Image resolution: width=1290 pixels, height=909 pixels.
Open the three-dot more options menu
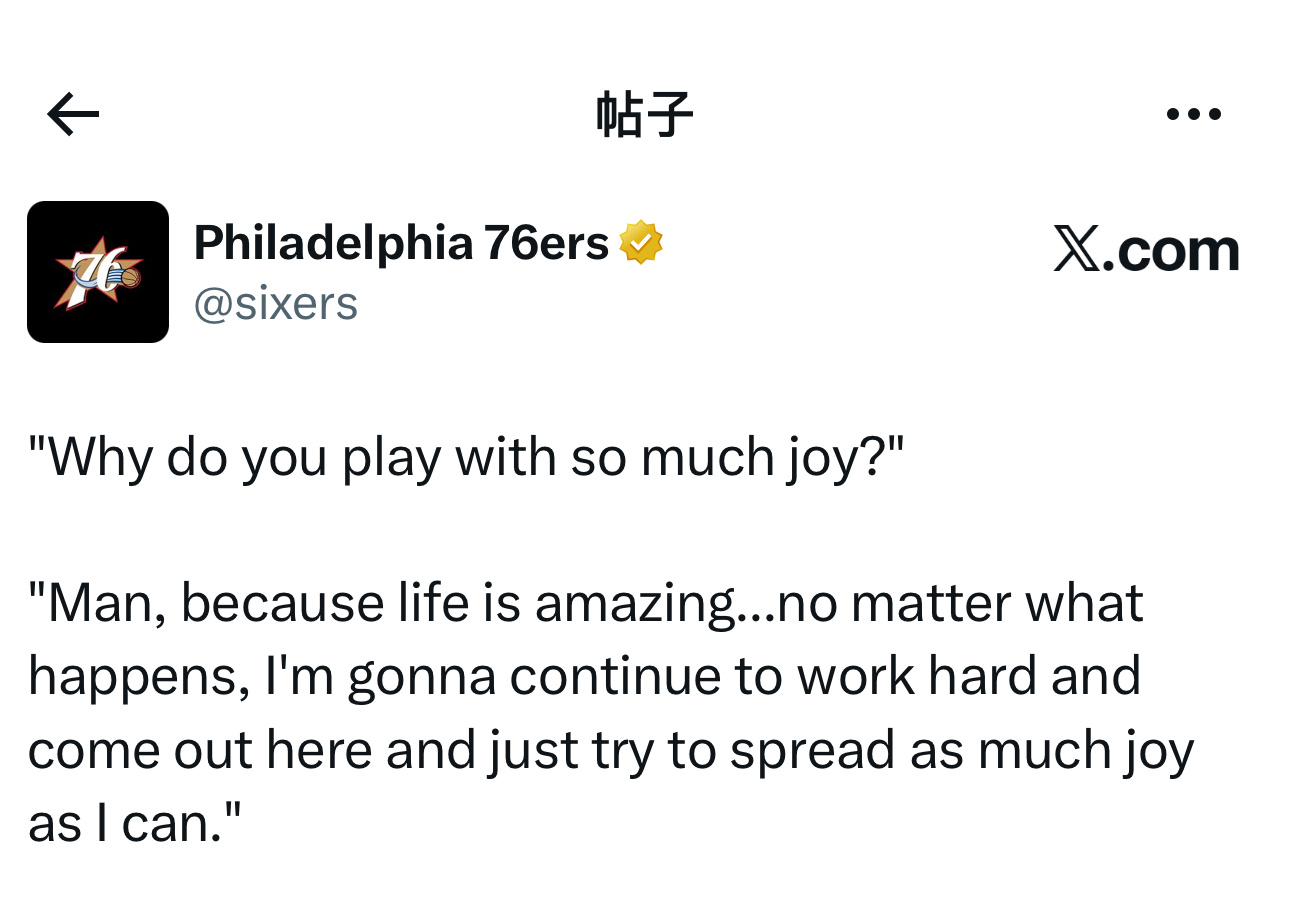1194,114
